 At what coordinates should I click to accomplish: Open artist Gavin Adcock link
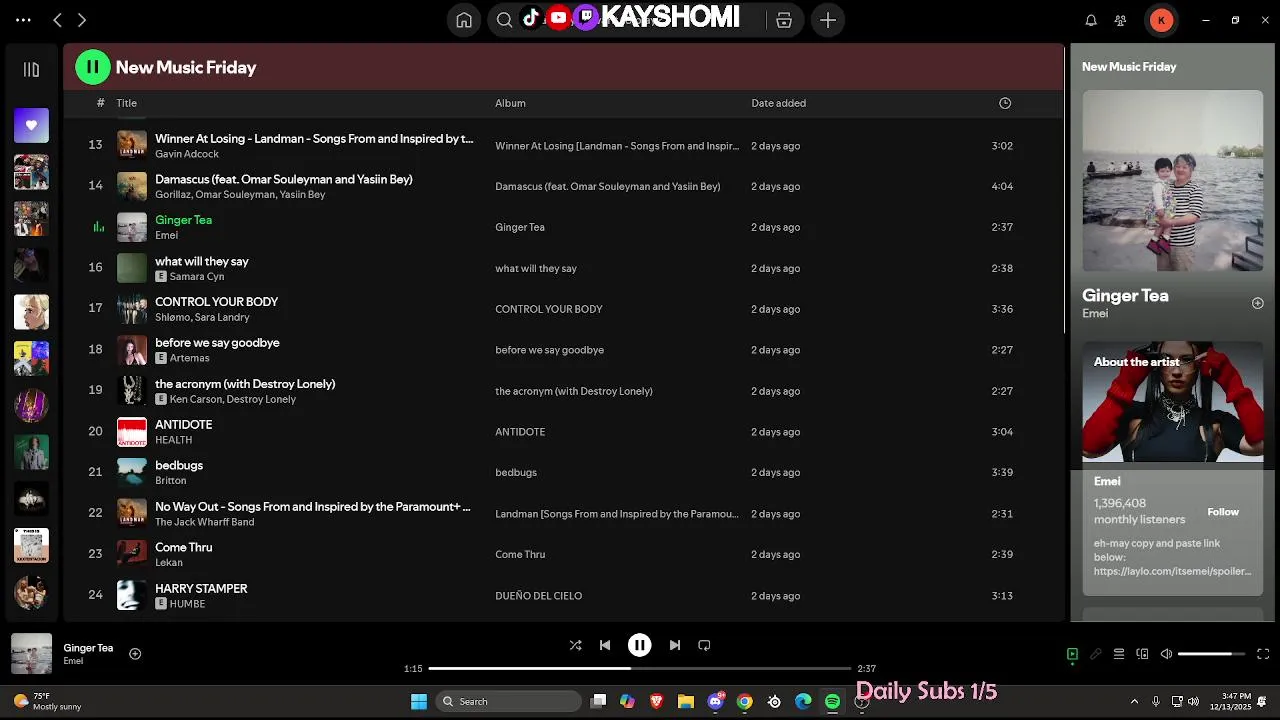point(187,154)
